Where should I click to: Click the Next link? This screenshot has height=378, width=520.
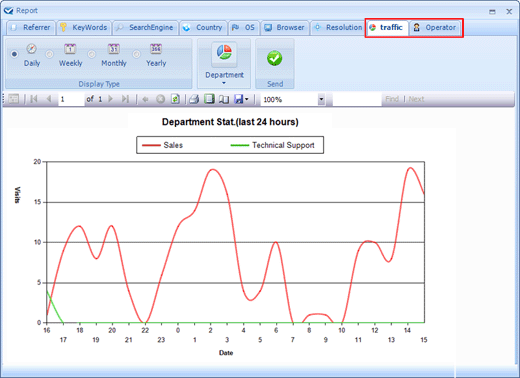[416, 99]
